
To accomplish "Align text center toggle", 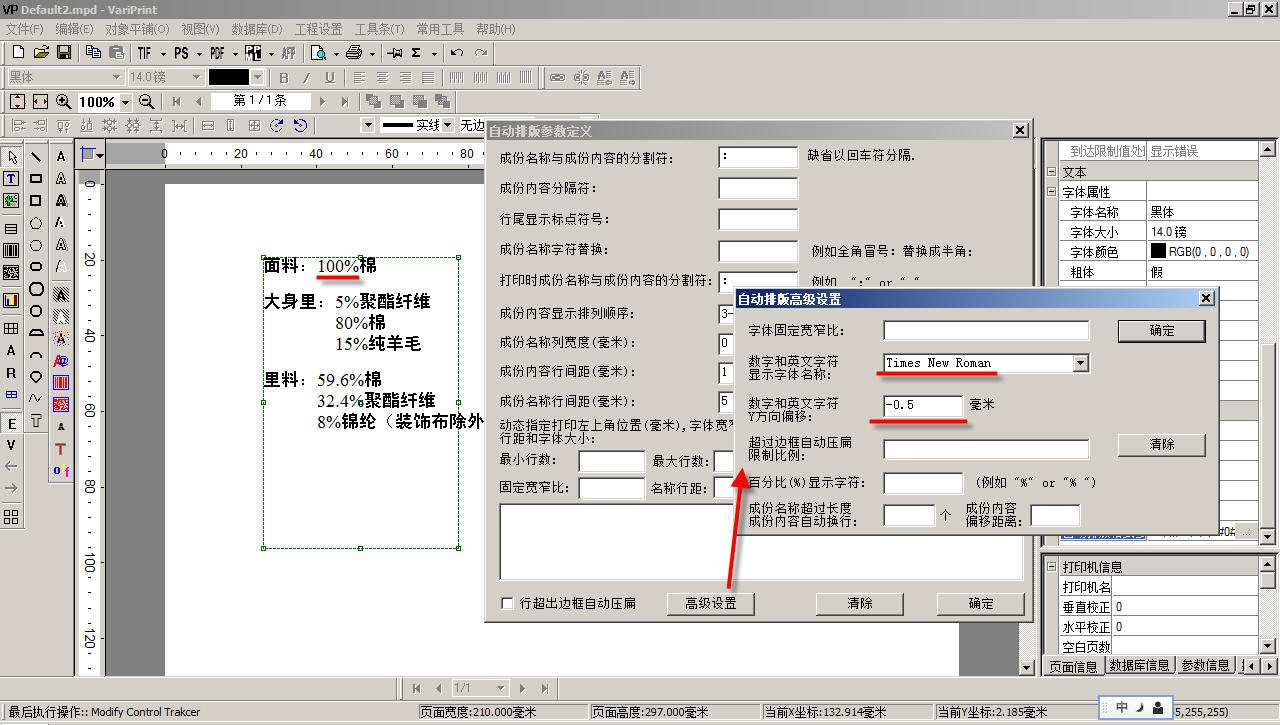I will pyautogui.click(x=381, y=77).
